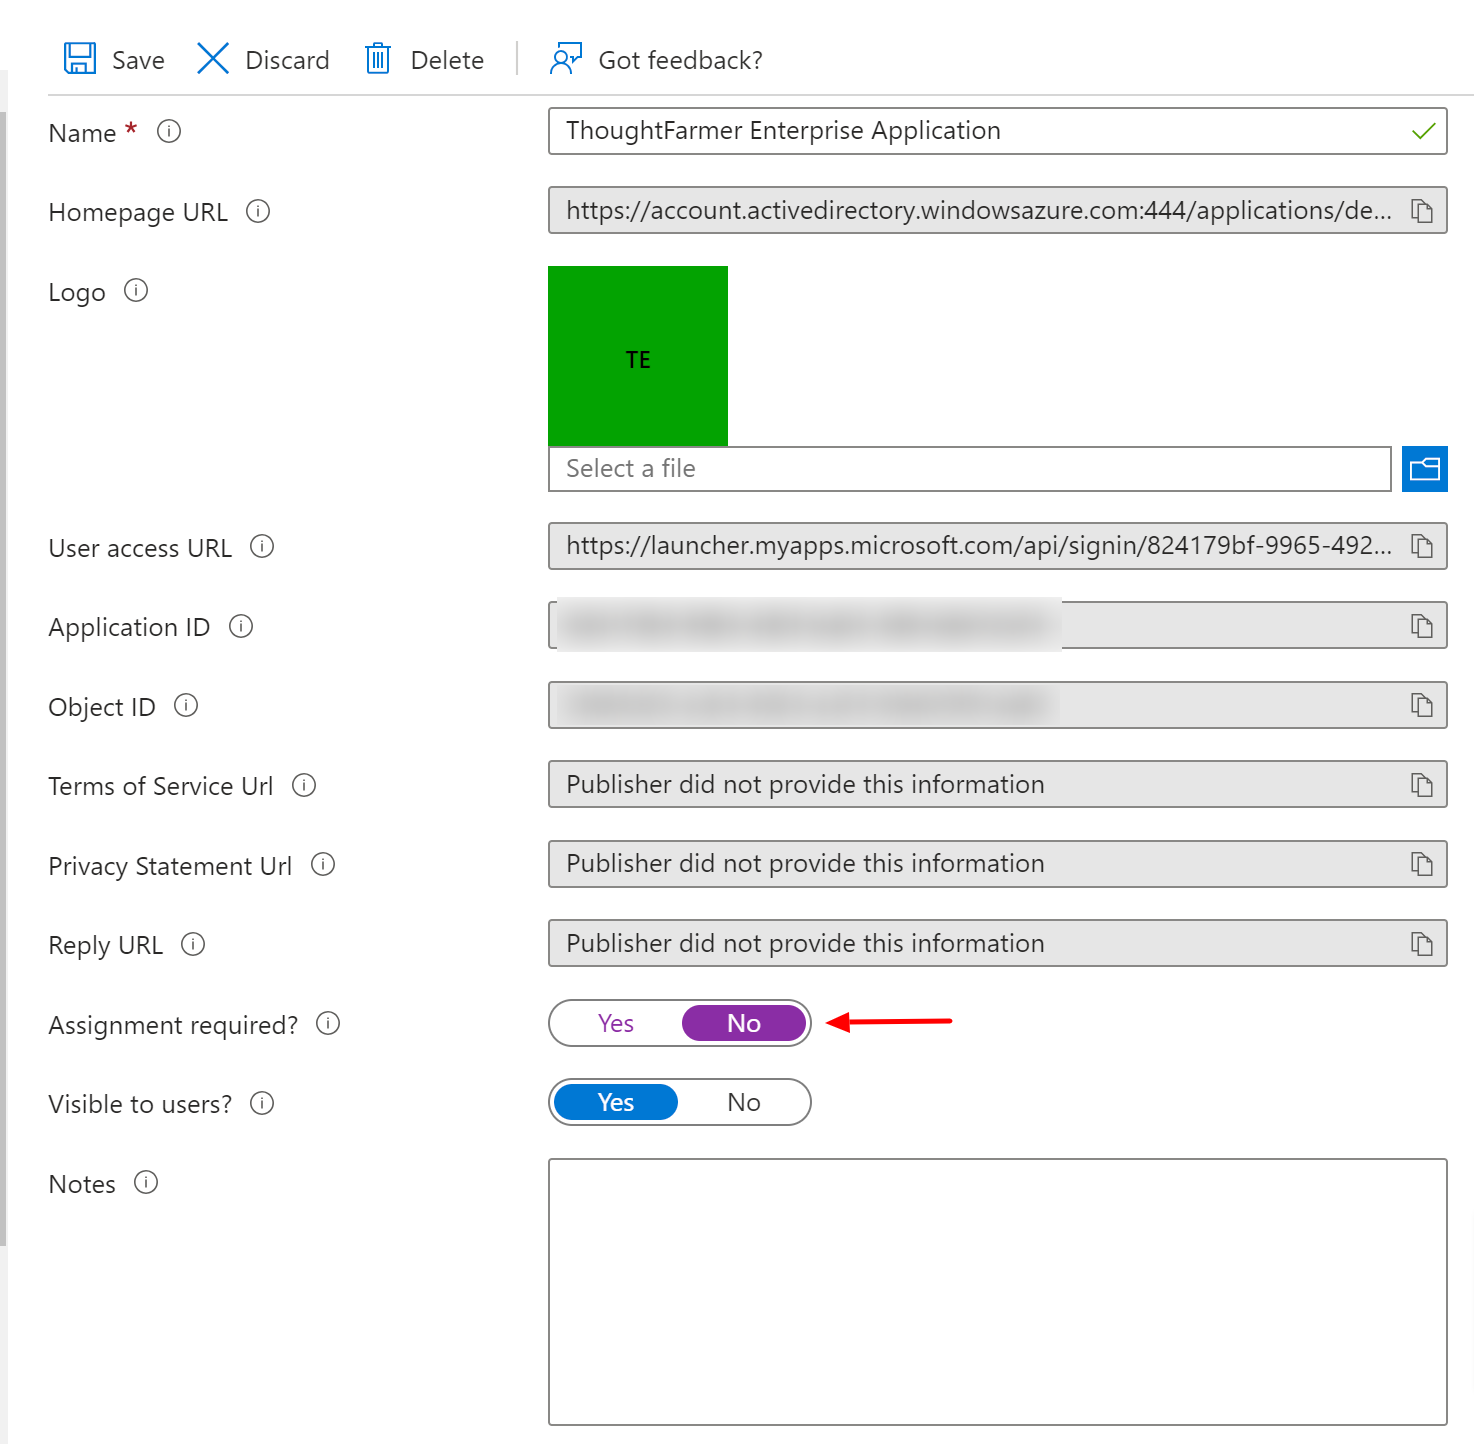
Task: Open info tooltip next to Logo
Action: pos(136,290)
